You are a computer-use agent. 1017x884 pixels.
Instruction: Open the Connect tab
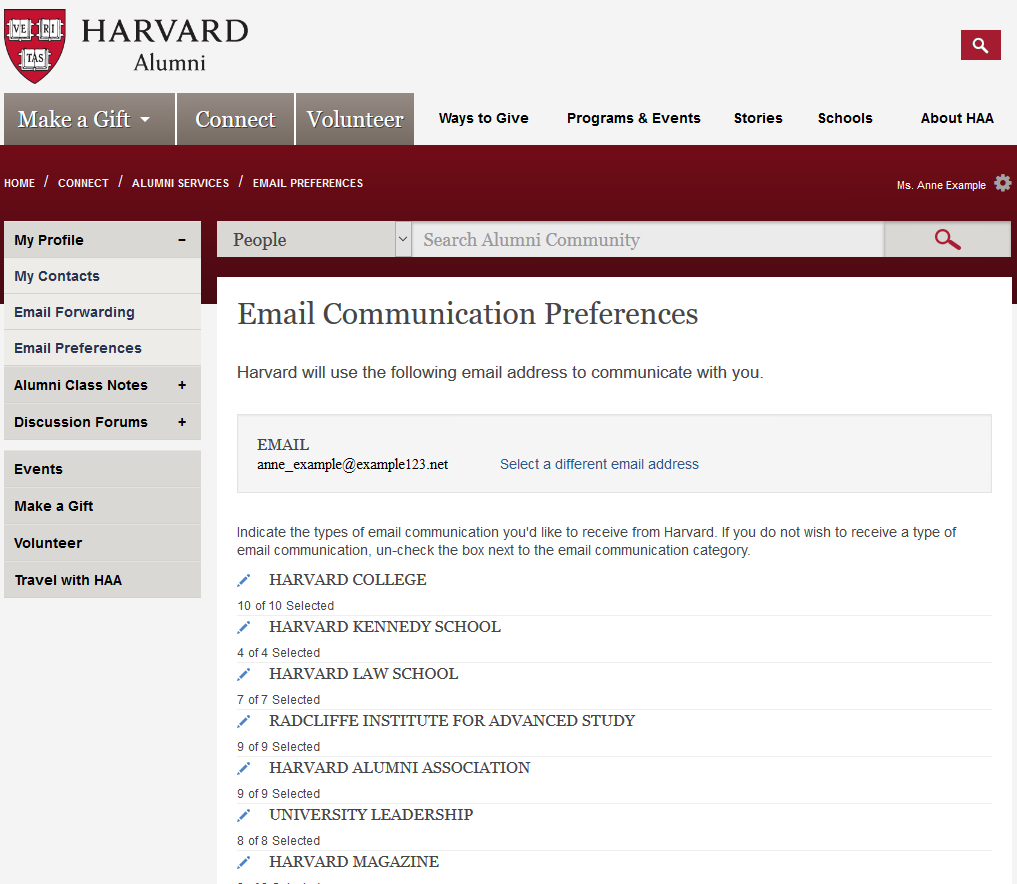(x=235, y=119)
